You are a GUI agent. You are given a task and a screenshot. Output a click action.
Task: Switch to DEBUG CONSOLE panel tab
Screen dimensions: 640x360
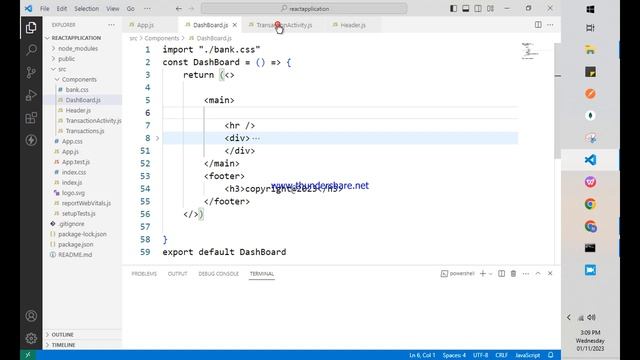(x=218, y=273)
